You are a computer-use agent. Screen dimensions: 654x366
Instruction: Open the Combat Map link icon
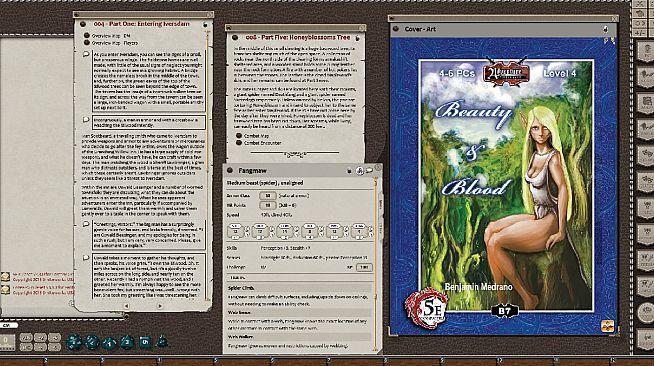(239, 136)
